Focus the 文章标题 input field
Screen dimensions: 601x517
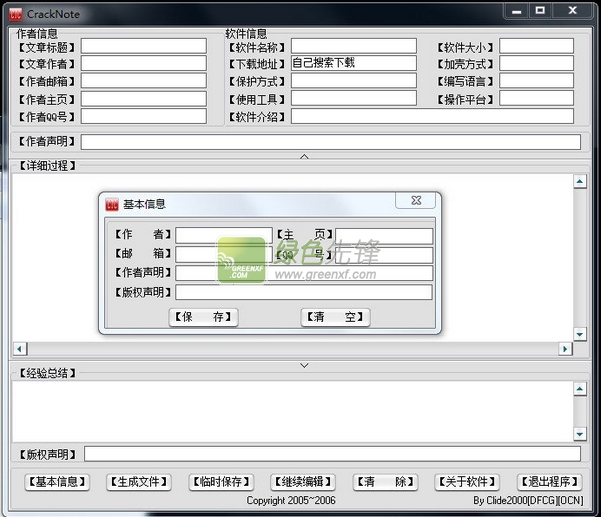[x=144, y=46]
